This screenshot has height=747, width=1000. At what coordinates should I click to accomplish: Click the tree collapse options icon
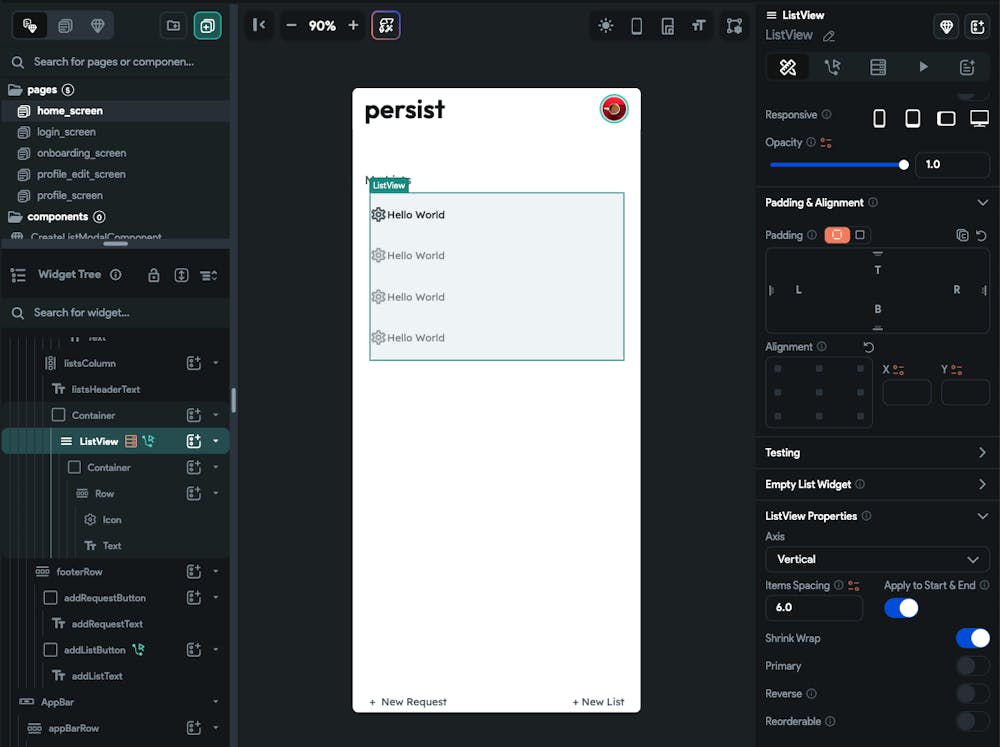[x=209, y=275]
